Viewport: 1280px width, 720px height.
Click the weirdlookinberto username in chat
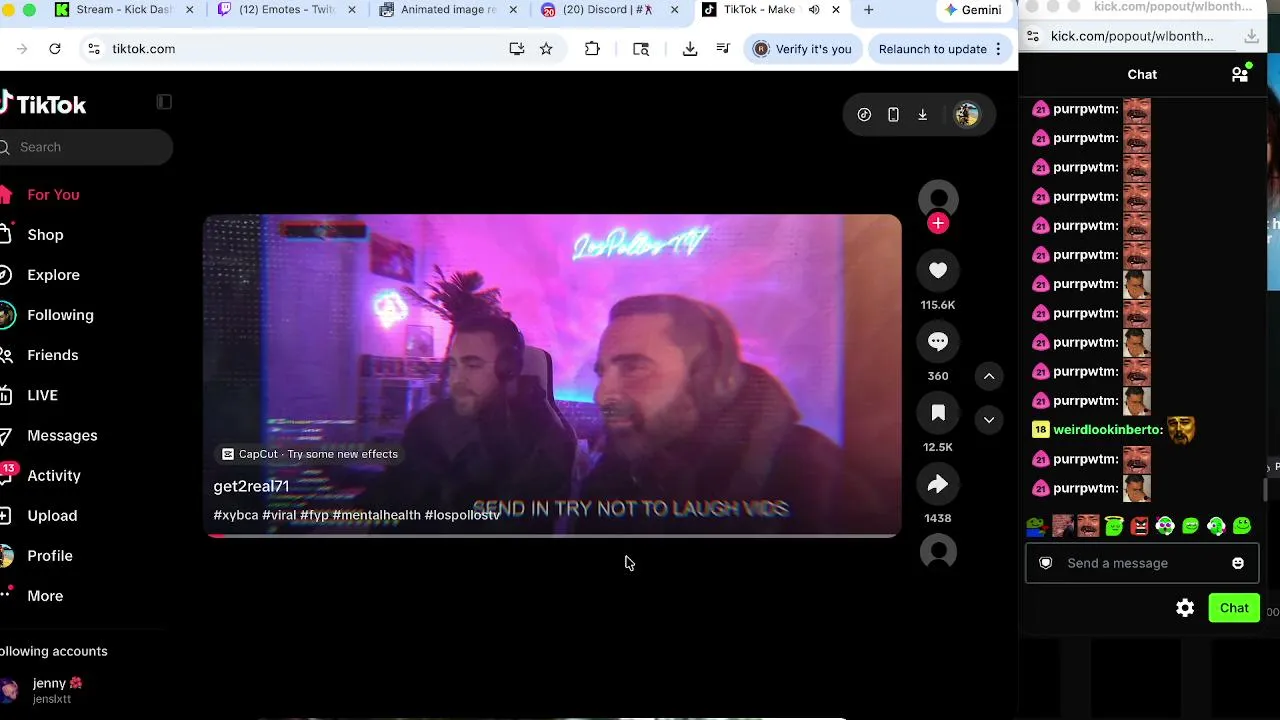click(x=1108, y=430)
